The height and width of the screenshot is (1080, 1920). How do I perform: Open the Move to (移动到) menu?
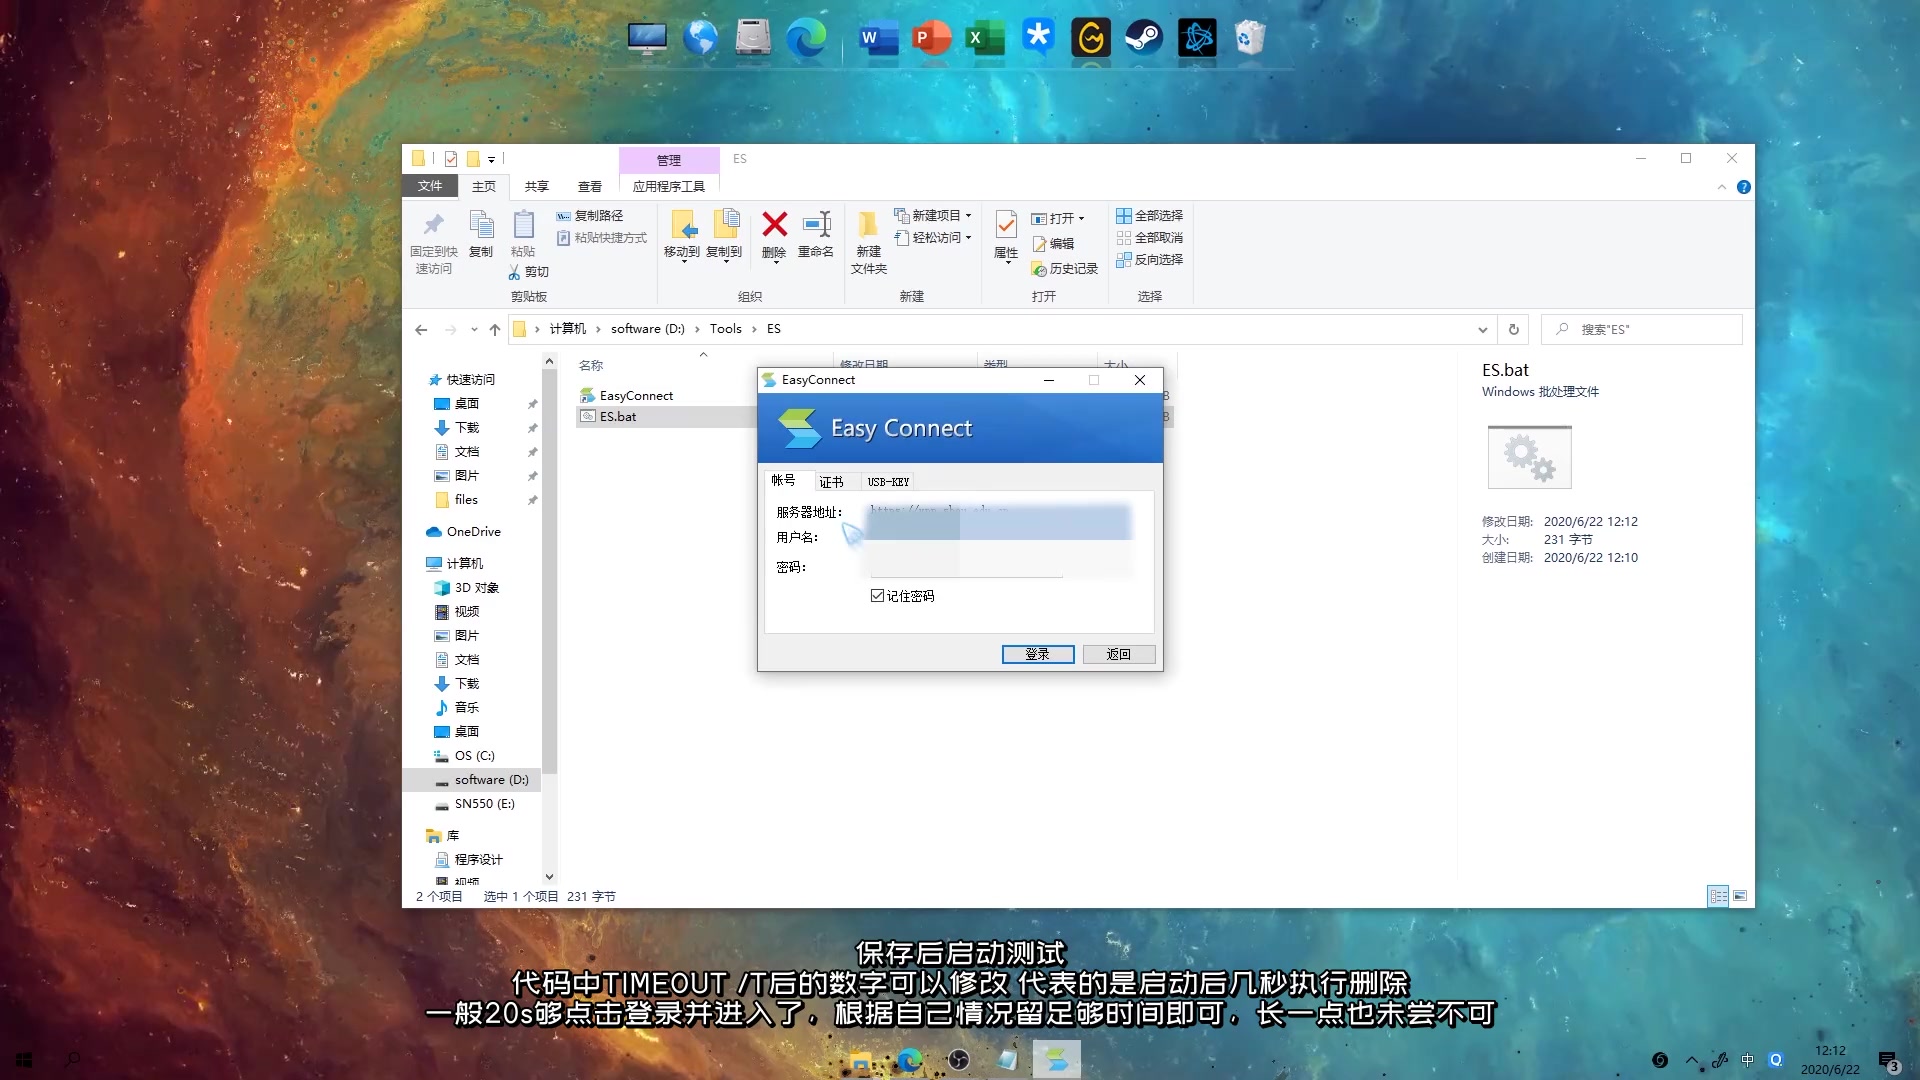tap(682, 236)
